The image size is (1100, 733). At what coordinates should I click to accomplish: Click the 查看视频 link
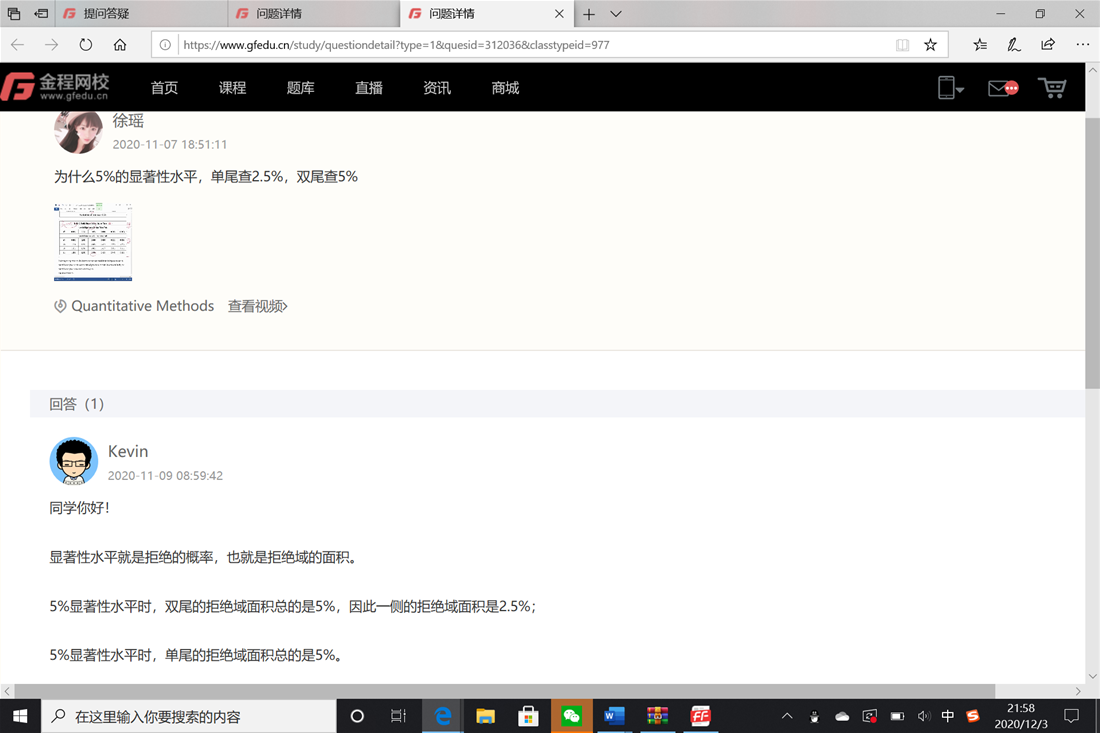[x=257, y=306]
